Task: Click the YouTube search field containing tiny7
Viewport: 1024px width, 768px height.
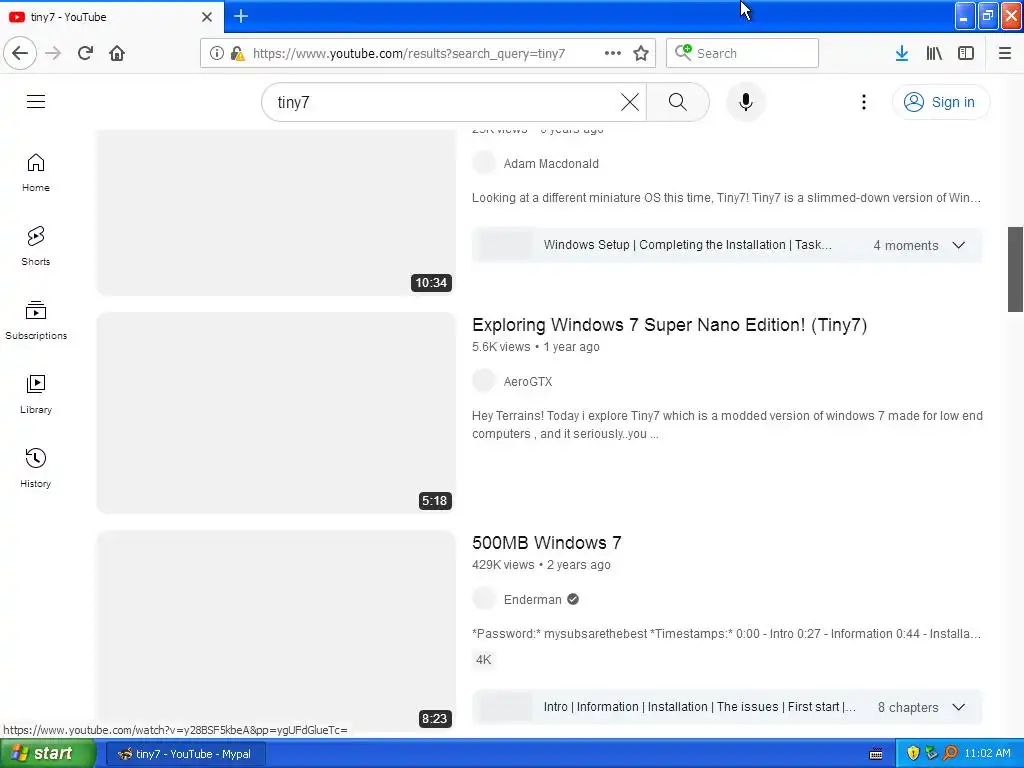Action: pos(444,102)
